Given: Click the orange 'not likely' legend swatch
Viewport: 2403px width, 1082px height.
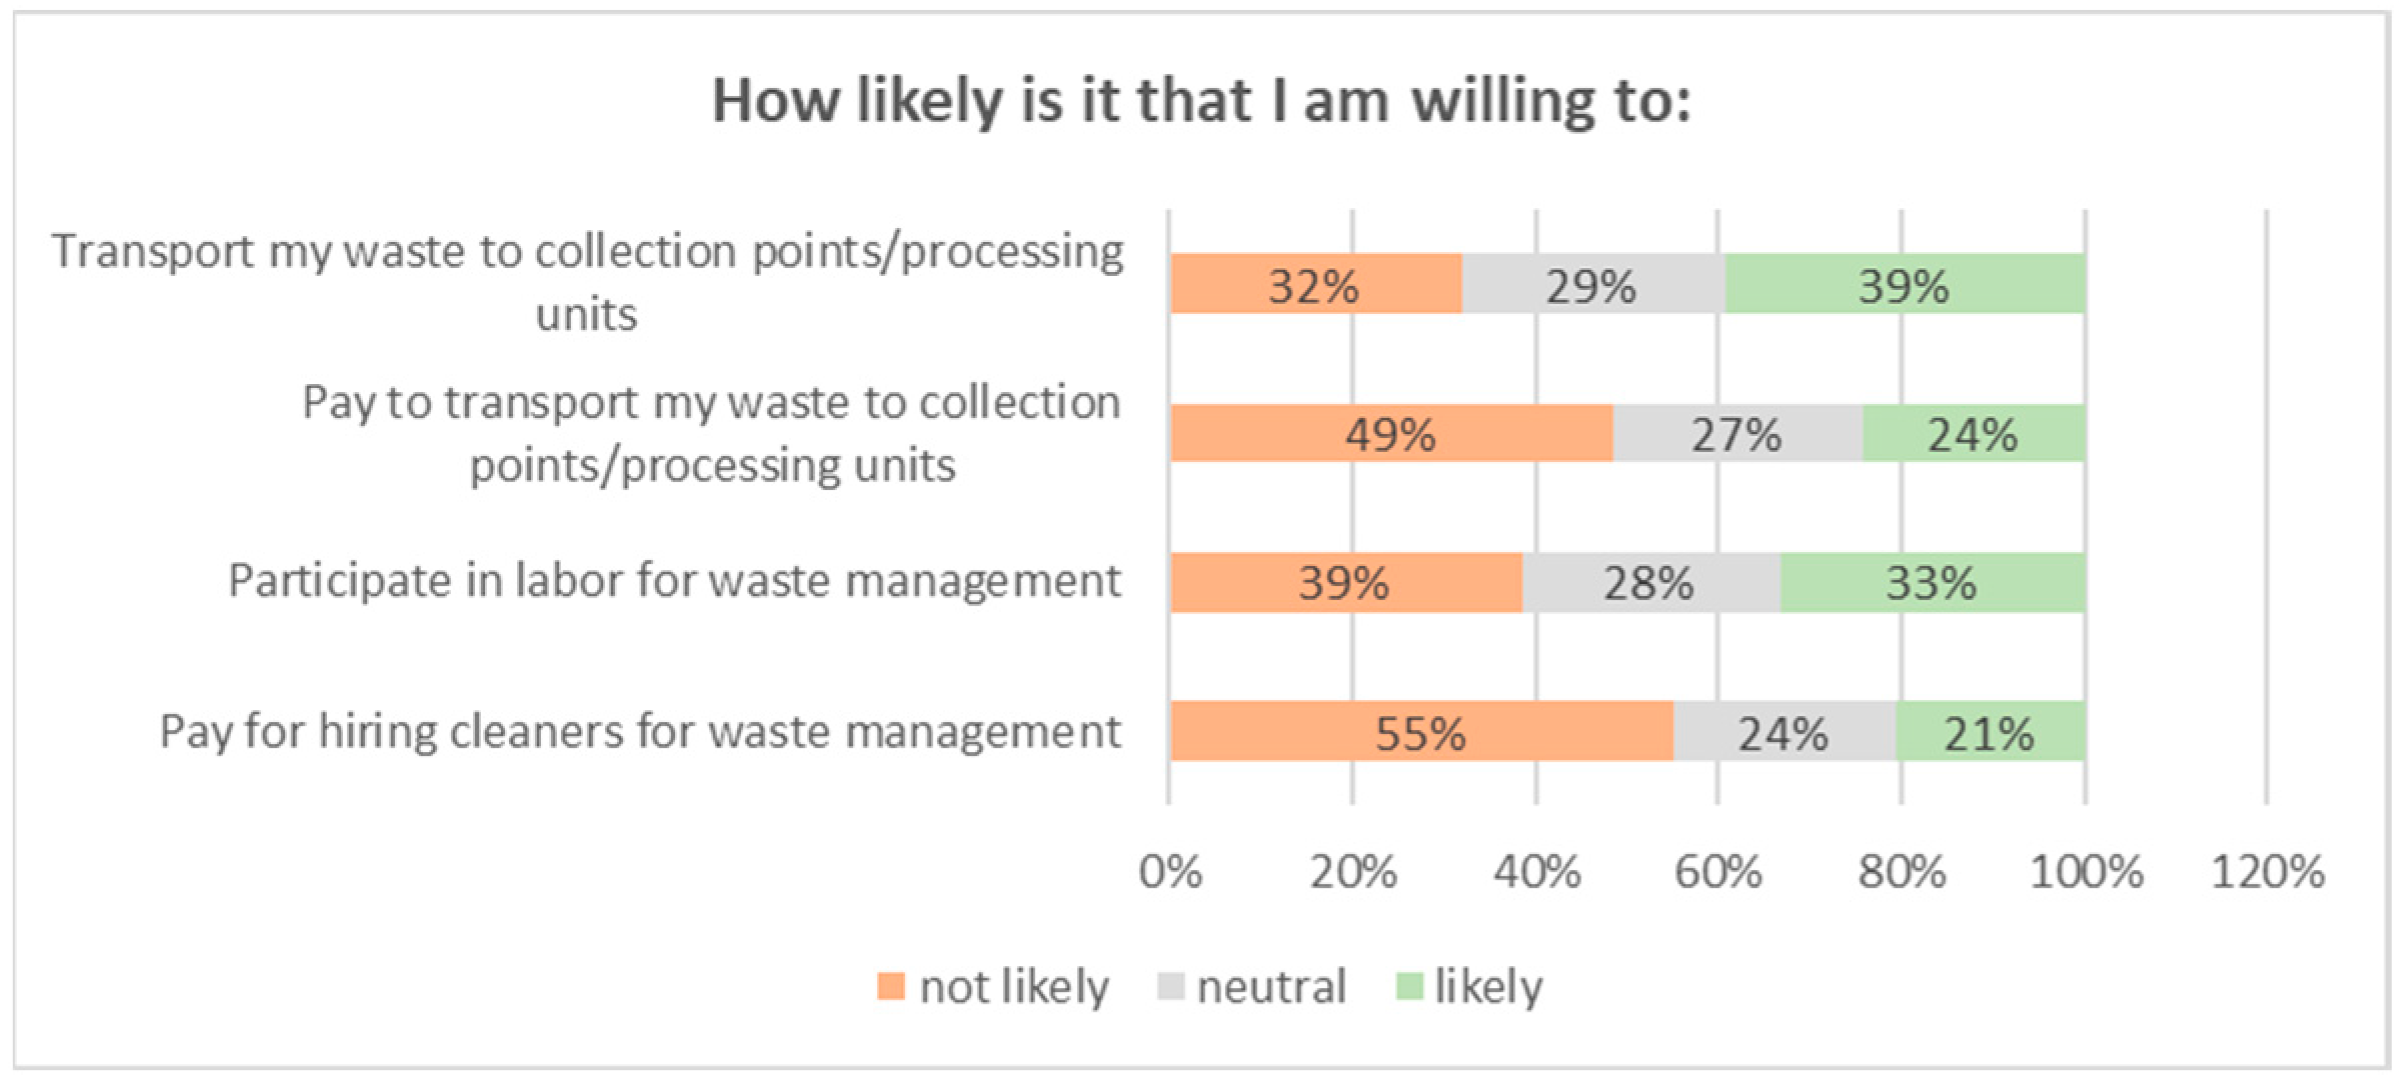Looking at the screenshot, I should 890,987.
